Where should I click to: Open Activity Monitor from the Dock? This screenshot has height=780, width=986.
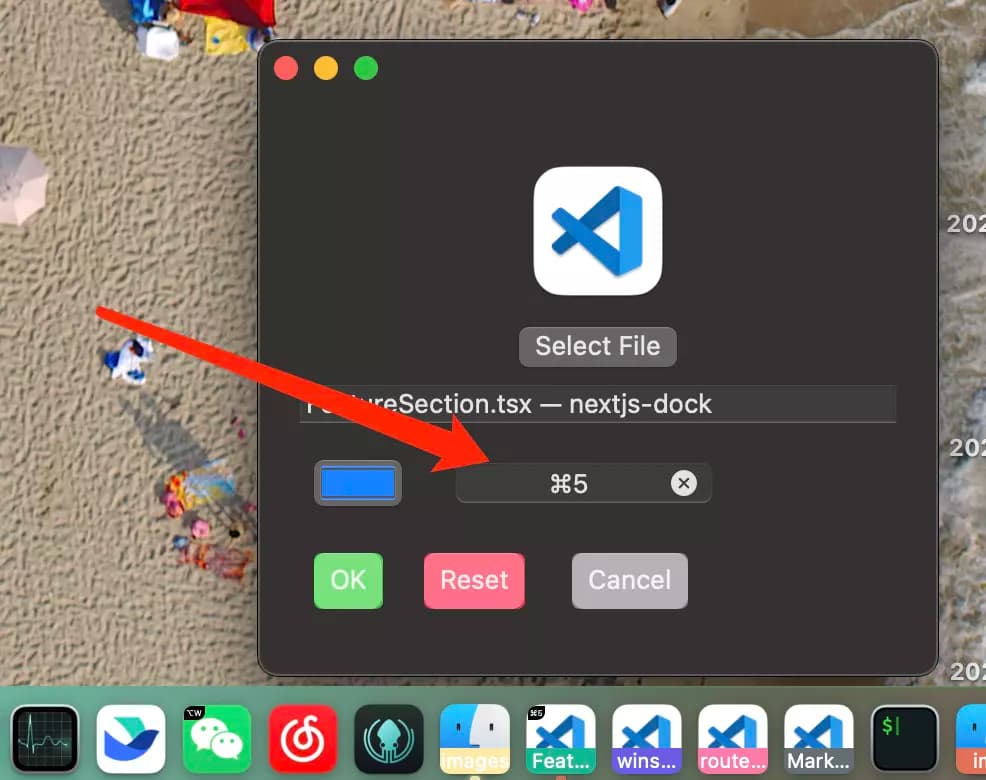(45, 738)
